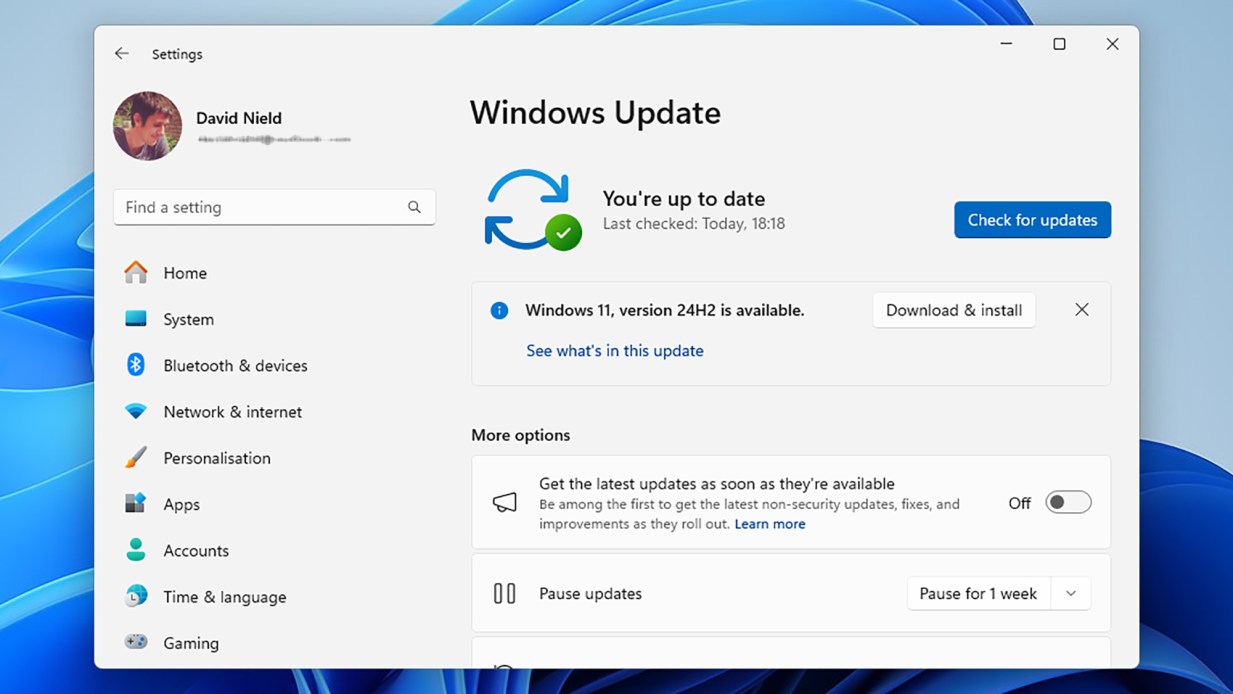This screenshot has height=694, width=1233.
Task: Select Time & language from the navigation
Action: (x=136, y=596)
